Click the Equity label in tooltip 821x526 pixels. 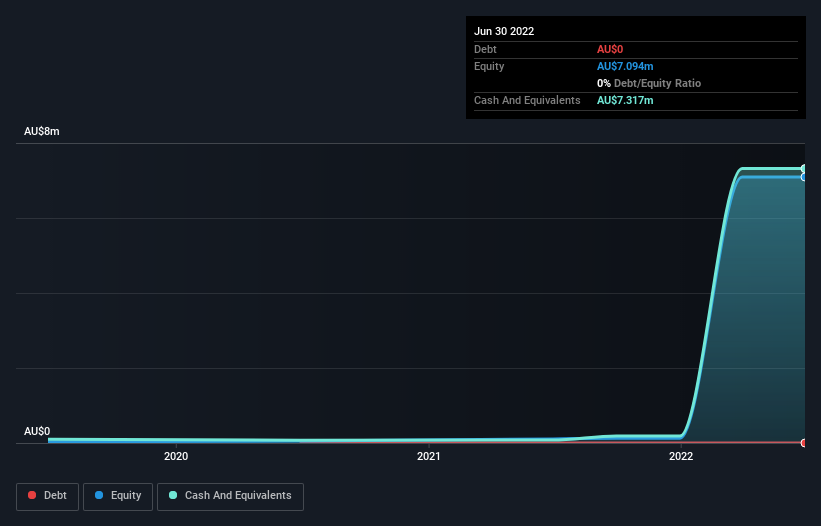[489, 66]
